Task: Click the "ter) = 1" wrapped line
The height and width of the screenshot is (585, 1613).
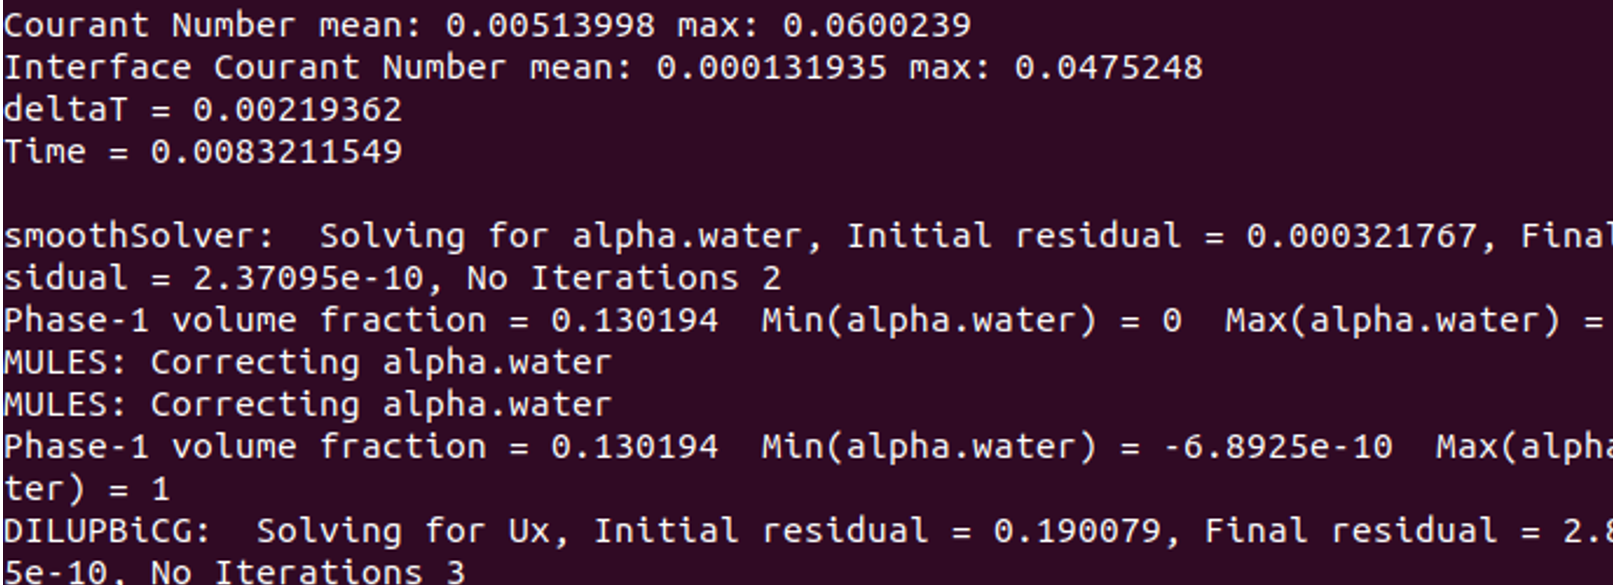Action: click(86, 489)
